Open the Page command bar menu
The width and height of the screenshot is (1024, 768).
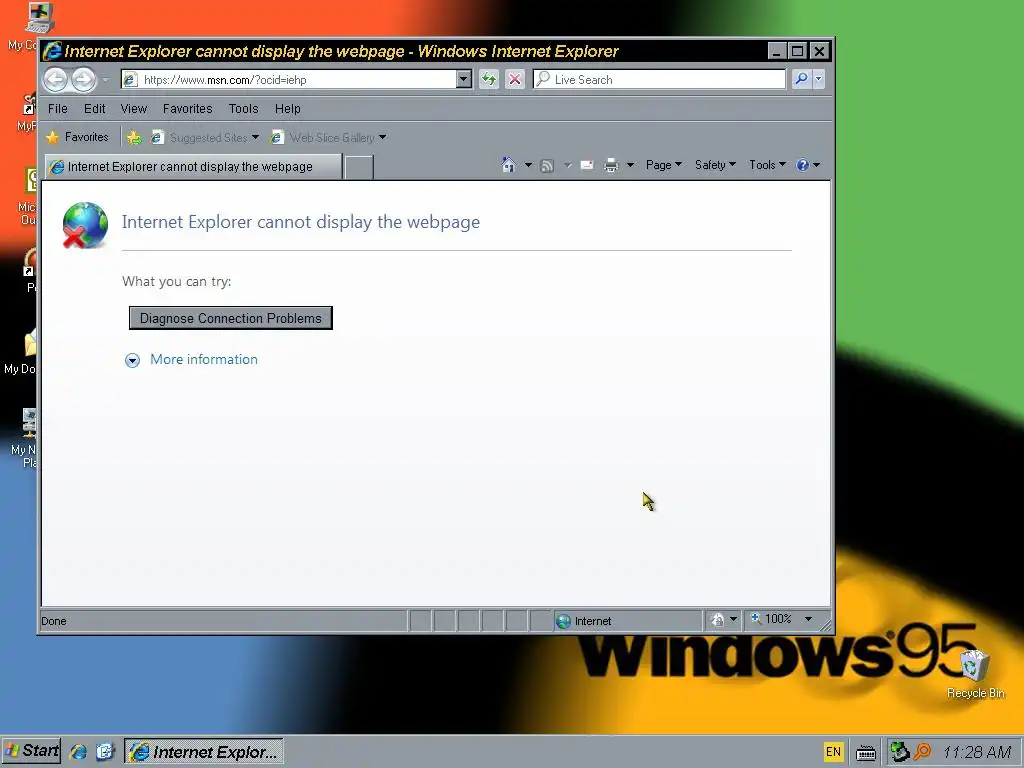(x=664, y=165)
